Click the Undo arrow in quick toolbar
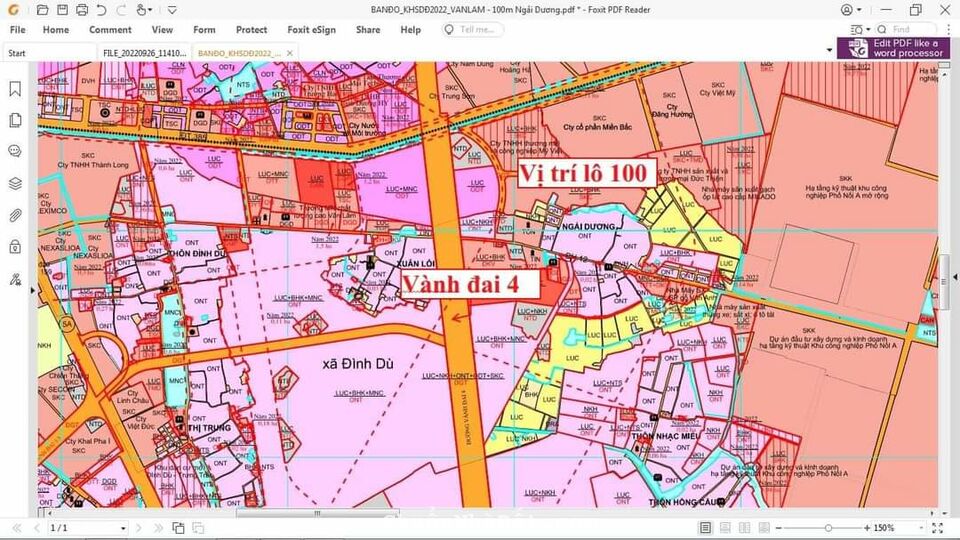Image resolution: width=960 pixels, height=540 pixels. click(101, 10)
